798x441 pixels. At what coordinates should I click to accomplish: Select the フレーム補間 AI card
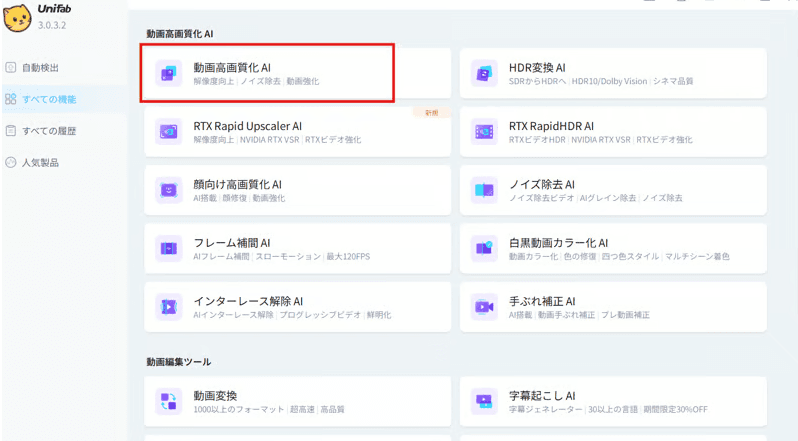pos(298,249)
